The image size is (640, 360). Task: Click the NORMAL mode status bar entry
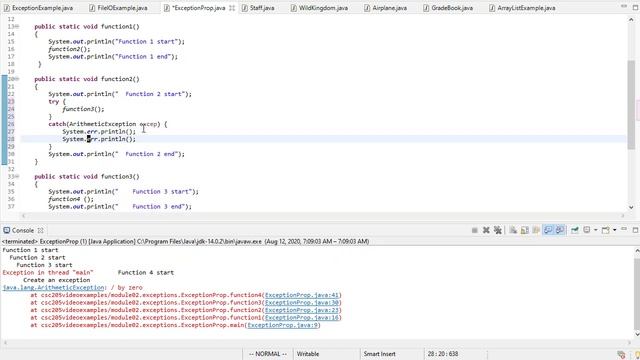(268, 354)
